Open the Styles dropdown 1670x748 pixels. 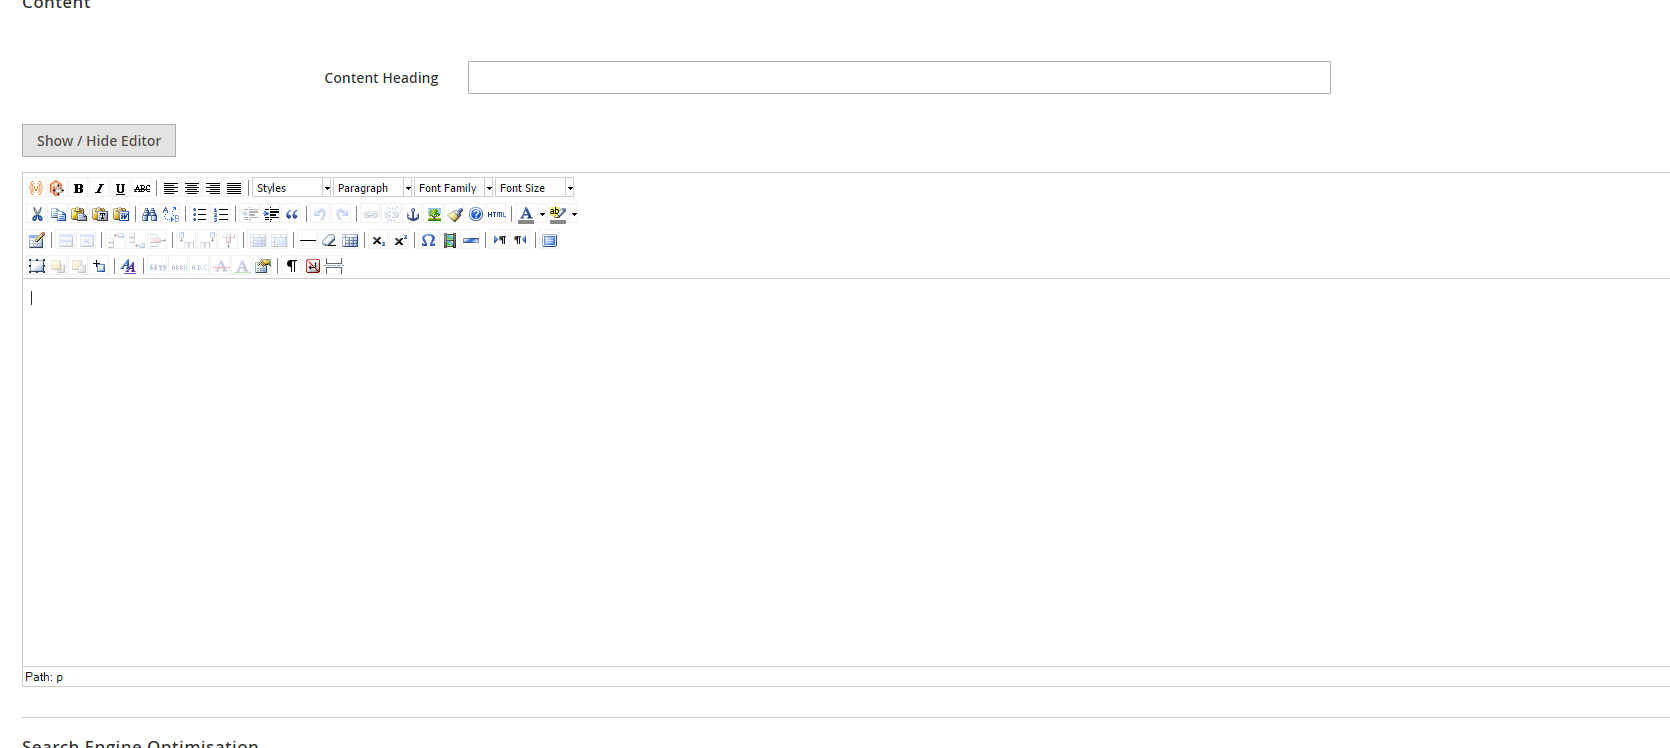click(292, 188)
